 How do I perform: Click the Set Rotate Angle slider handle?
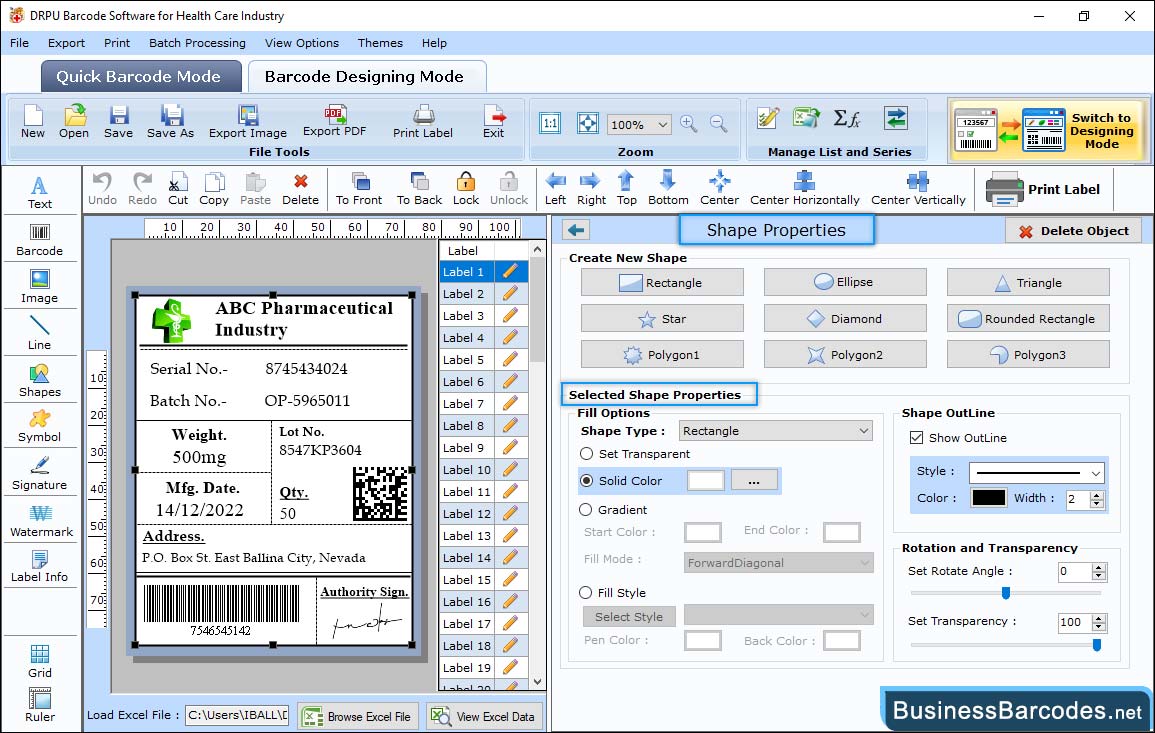(1005, 592)
